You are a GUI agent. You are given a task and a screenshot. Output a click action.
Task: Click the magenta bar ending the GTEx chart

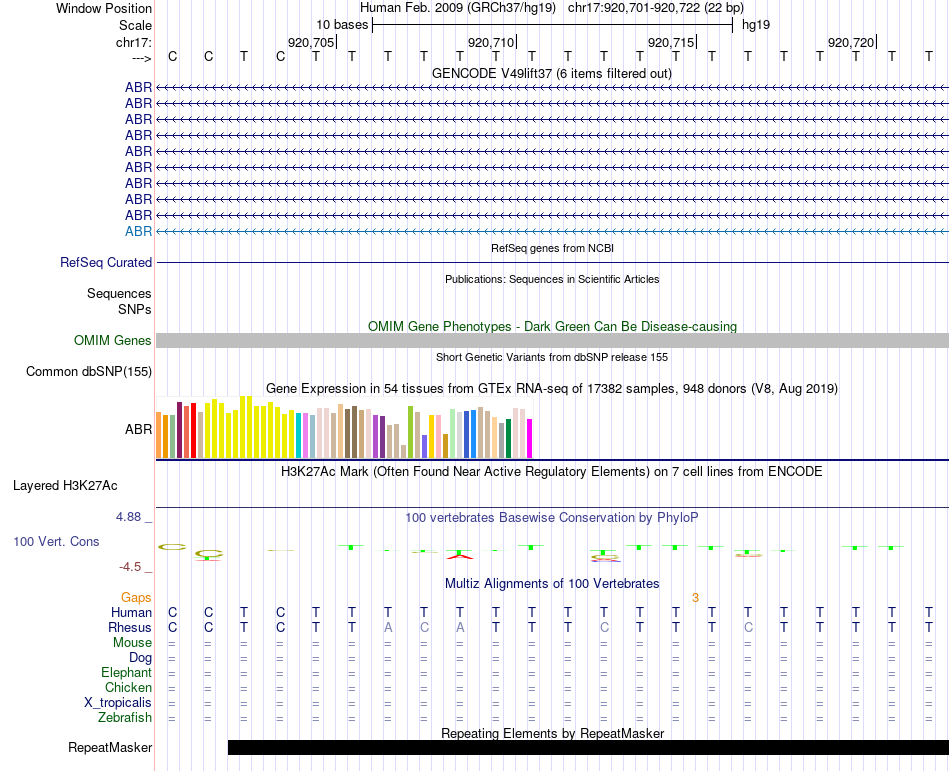(530, 438)
